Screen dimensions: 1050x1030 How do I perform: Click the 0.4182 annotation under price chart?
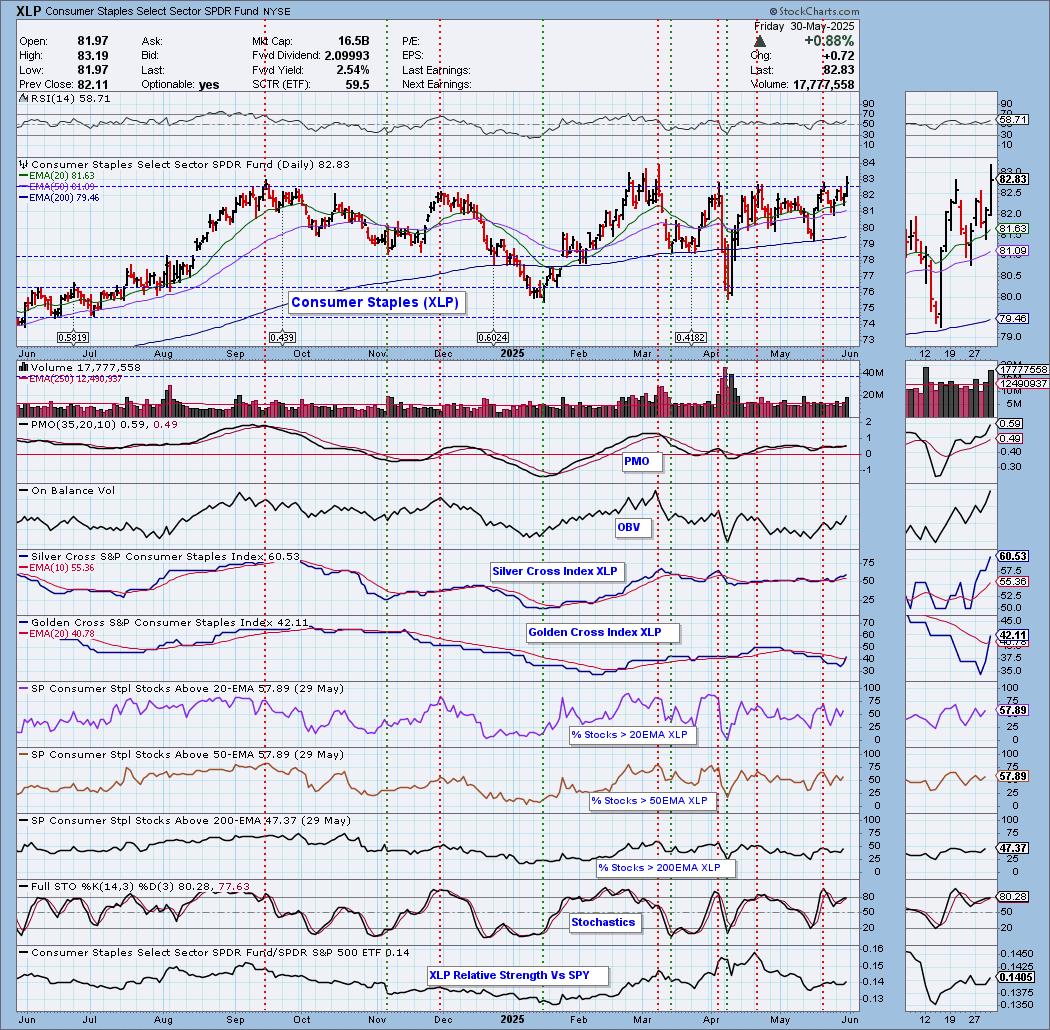click(691, 338)
